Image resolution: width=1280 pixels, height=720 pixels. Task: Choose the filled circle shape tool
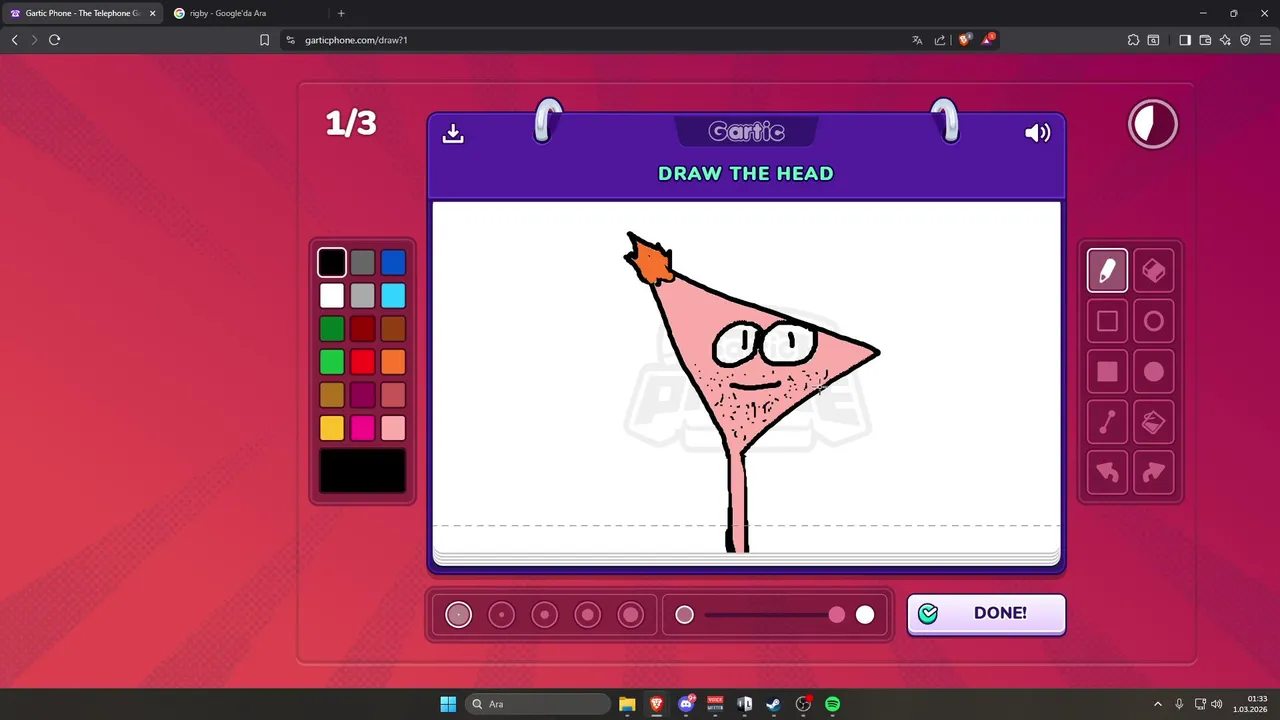click(x=1154, y=372)
